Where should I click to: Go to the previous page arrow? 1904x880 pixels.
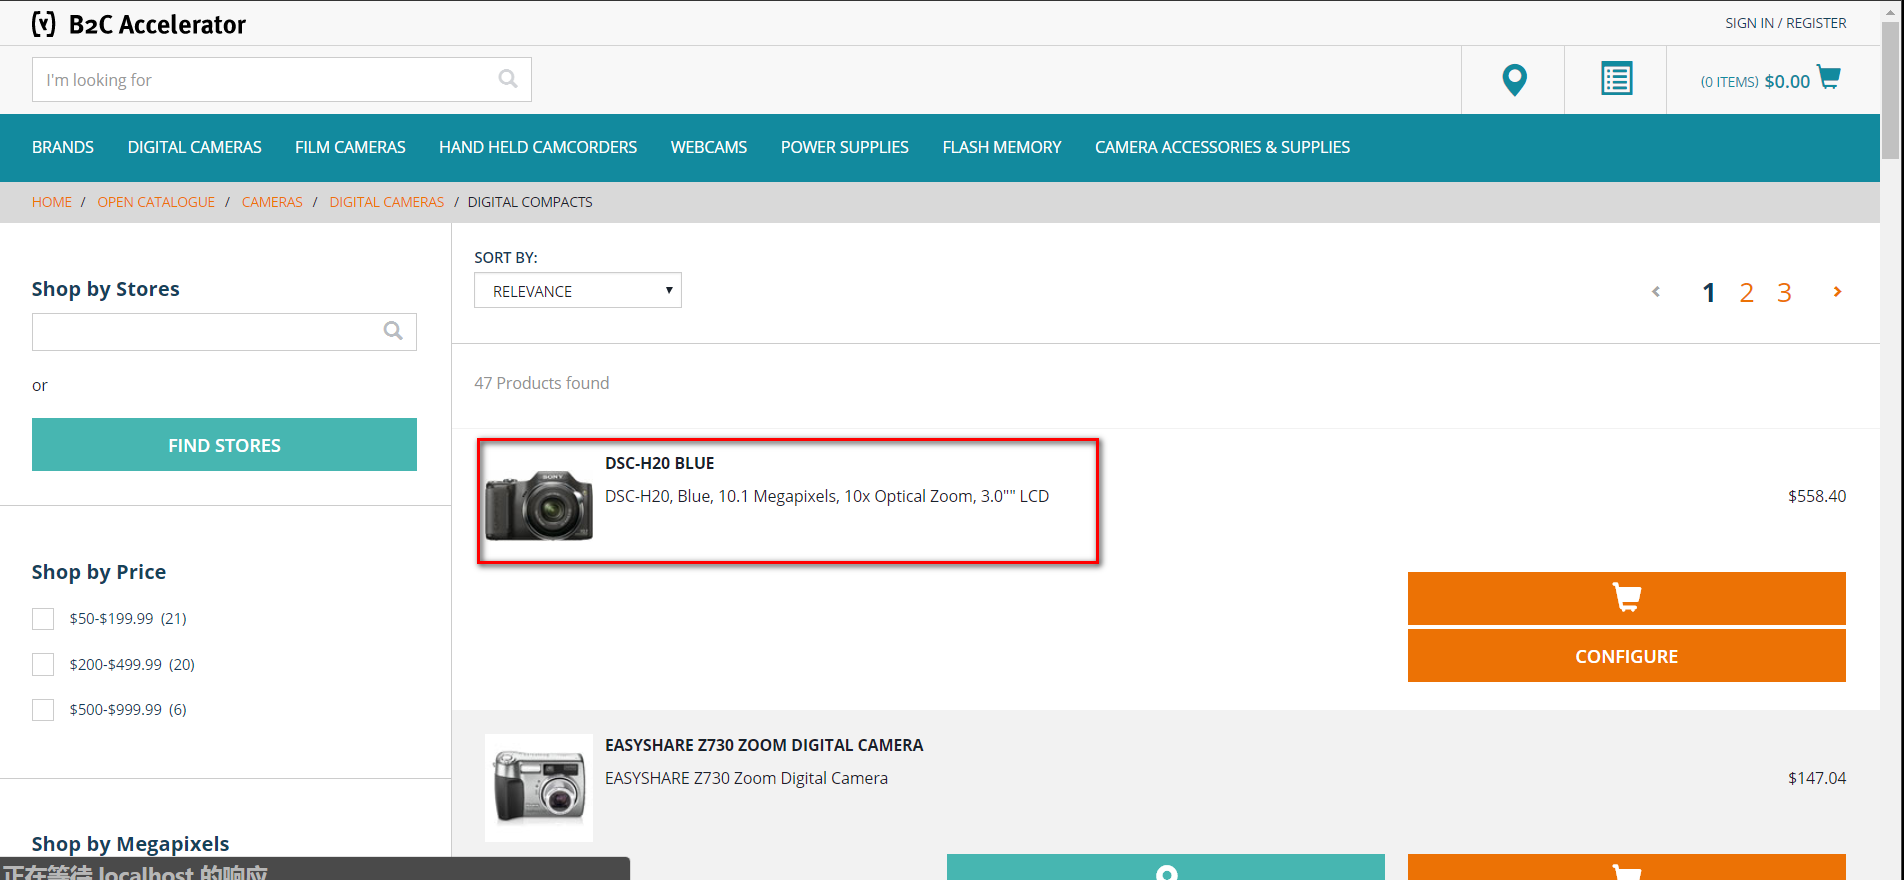pos(1656,292)
